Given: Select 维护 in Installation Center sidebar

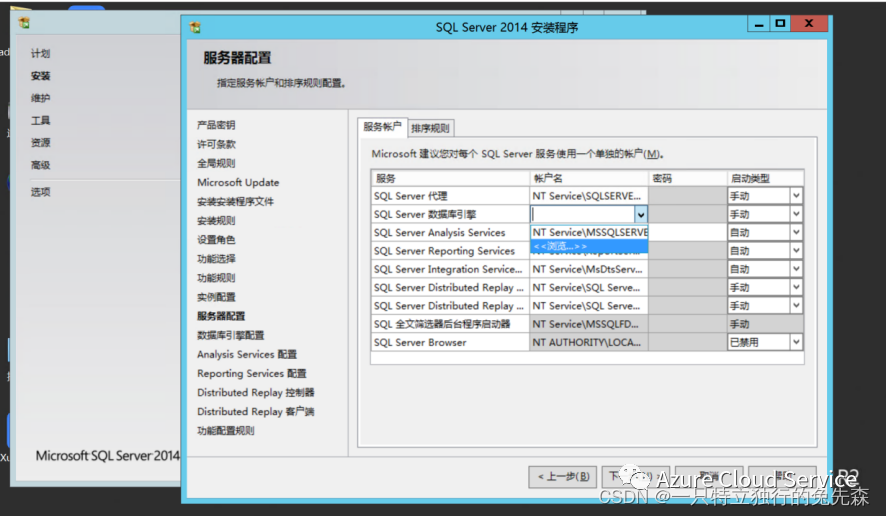Looking at the screenshot, I should [41, 98].
